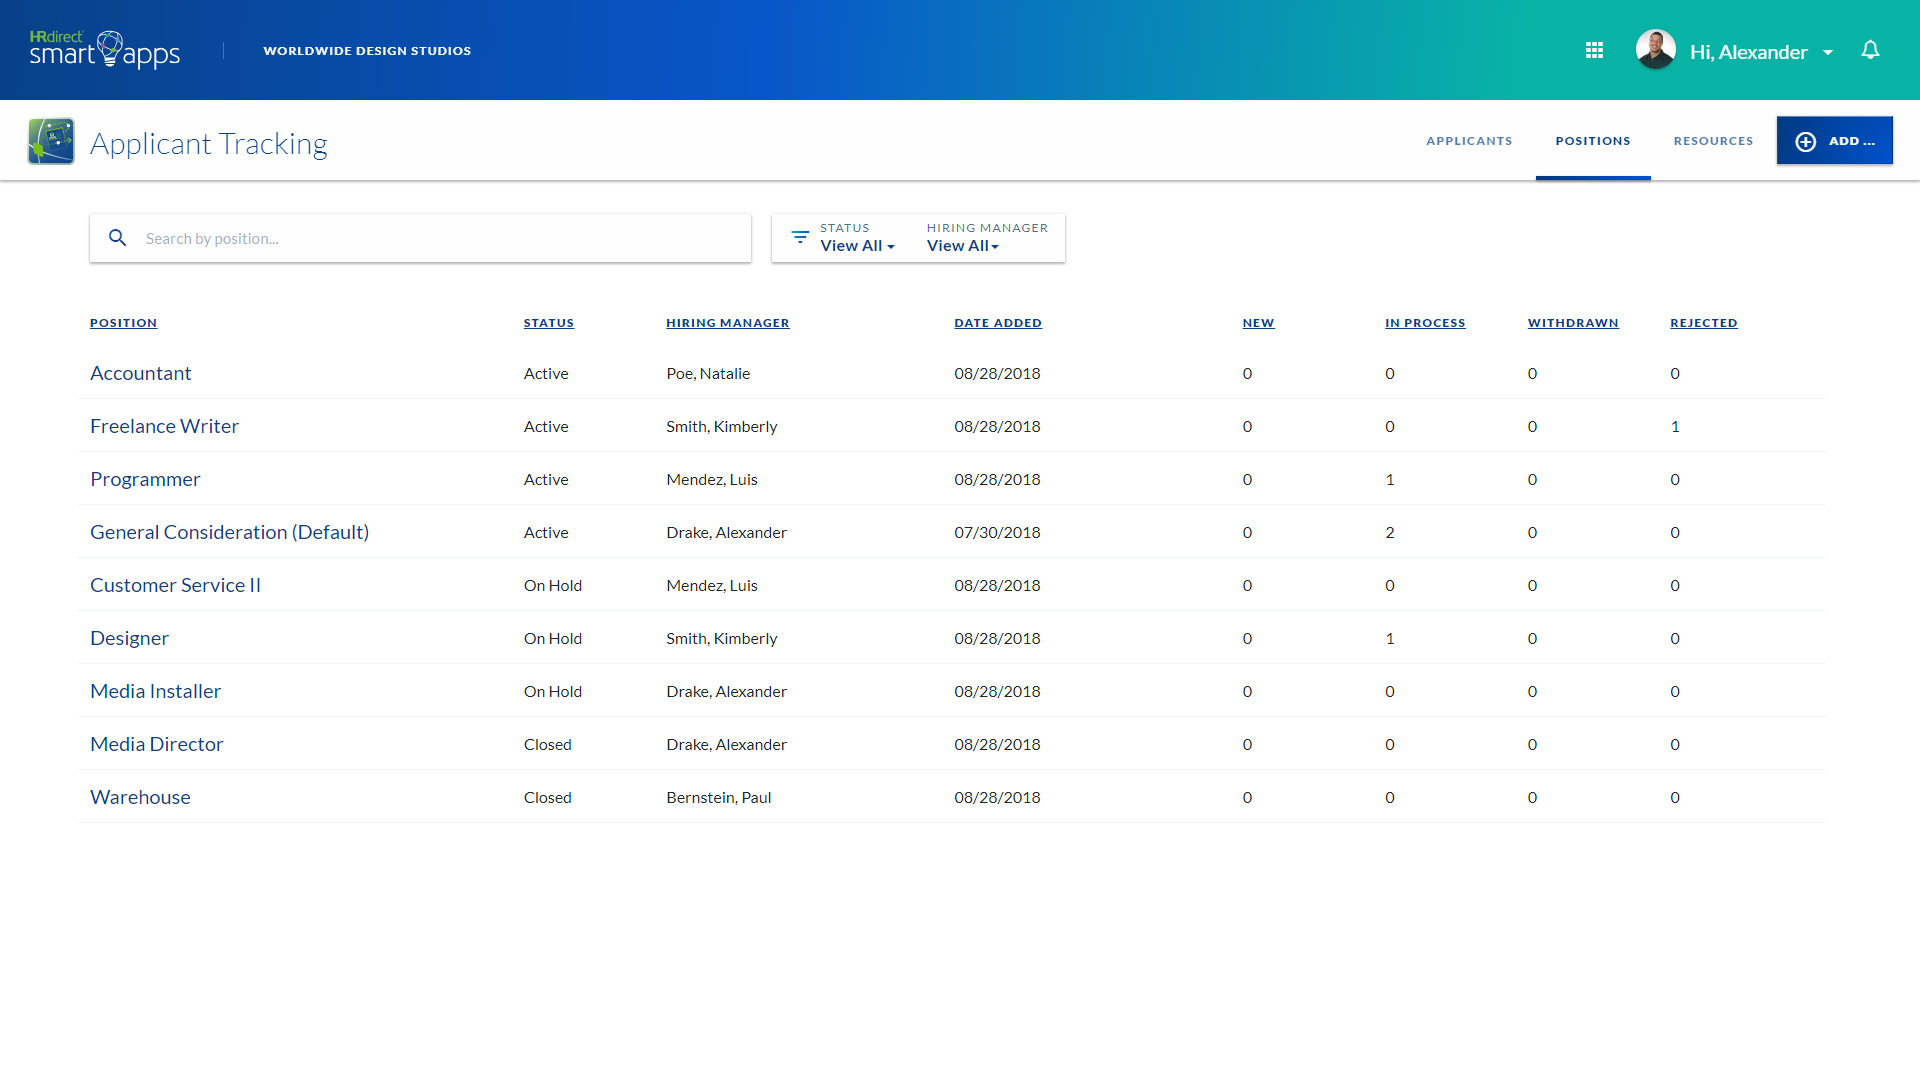Click Media Director's Closed status

coord(547,745)
